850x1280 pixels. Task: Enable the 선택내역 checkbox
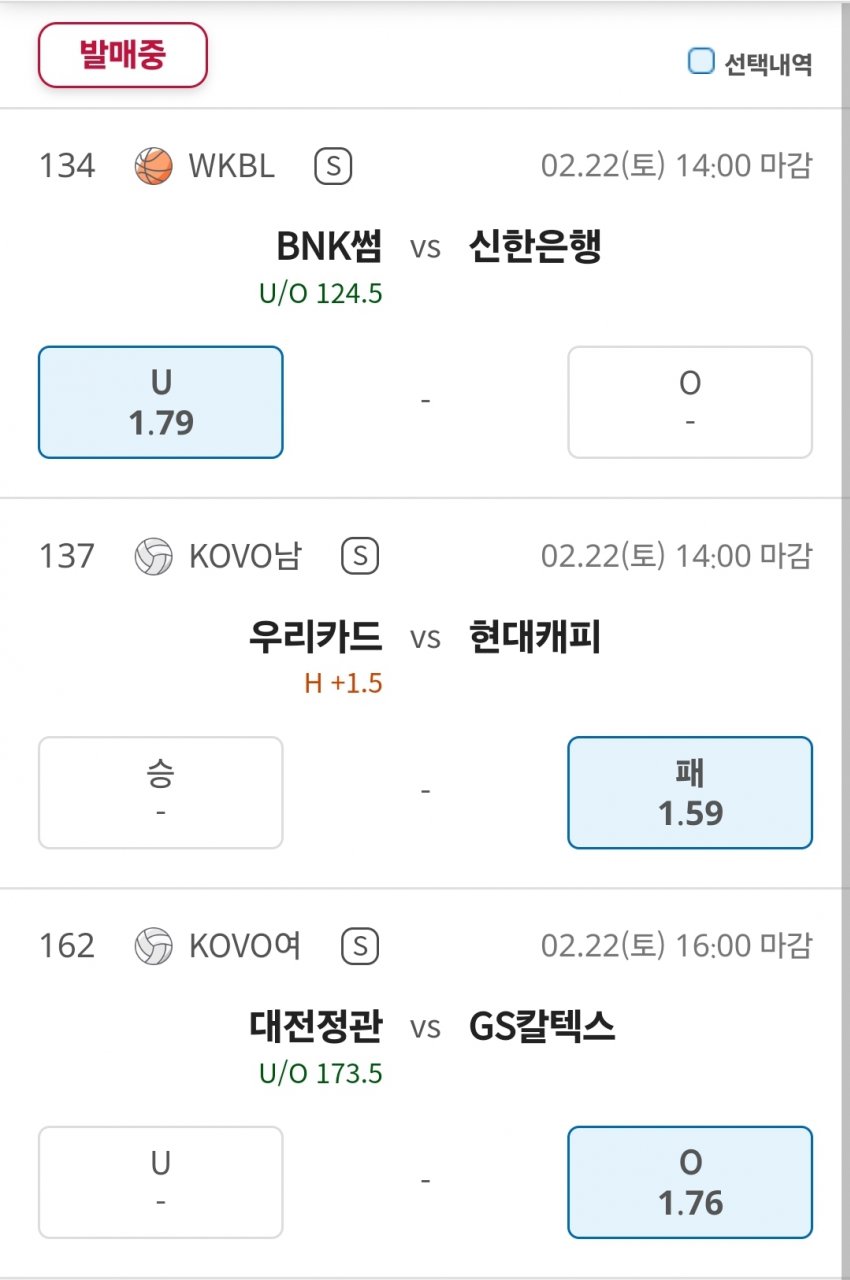tap(701, 62)
